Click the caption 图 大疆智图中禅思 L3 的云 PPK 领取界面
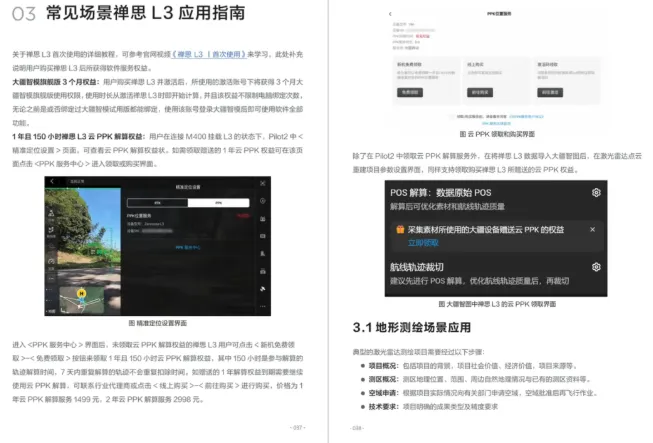 pyautogui.click(x=497, y=304)
